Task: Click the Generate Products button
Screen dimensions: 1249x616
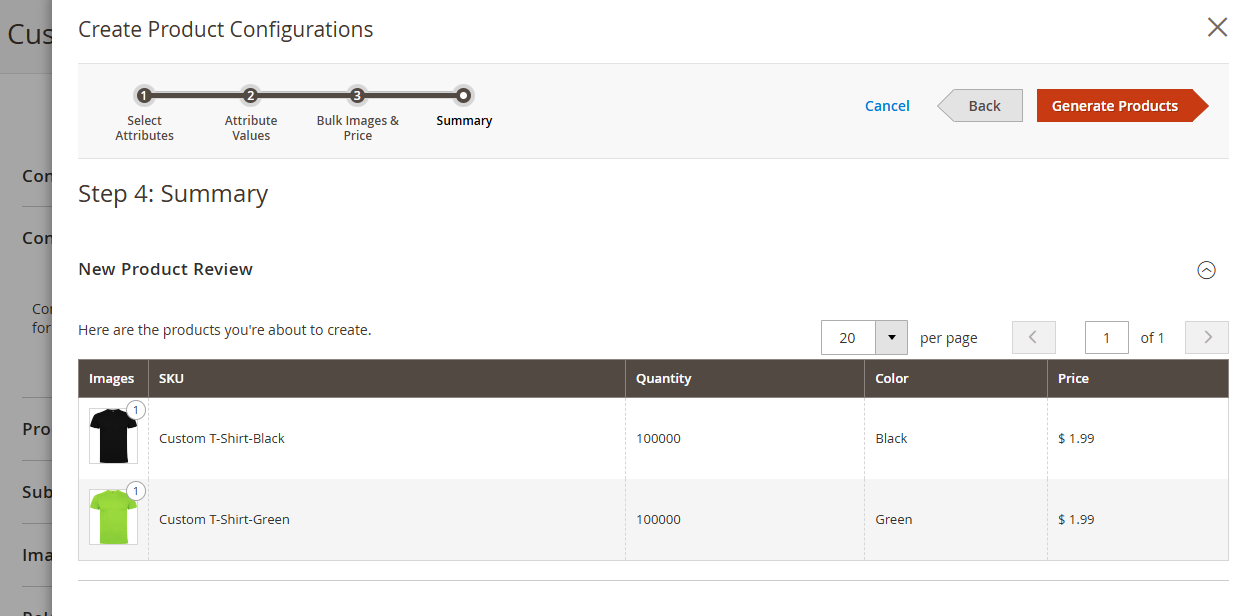Action: tap(1115, 106)
